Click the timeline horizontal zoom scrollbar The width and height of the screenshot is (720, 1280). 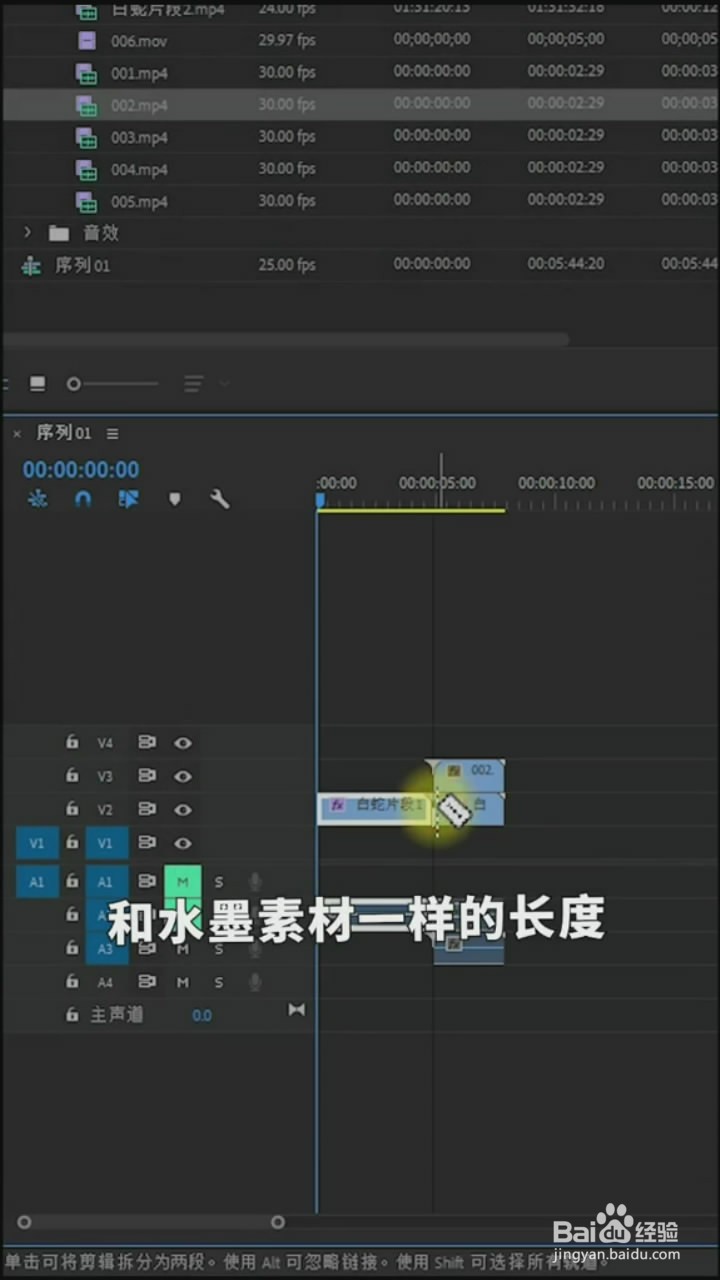150,1222
